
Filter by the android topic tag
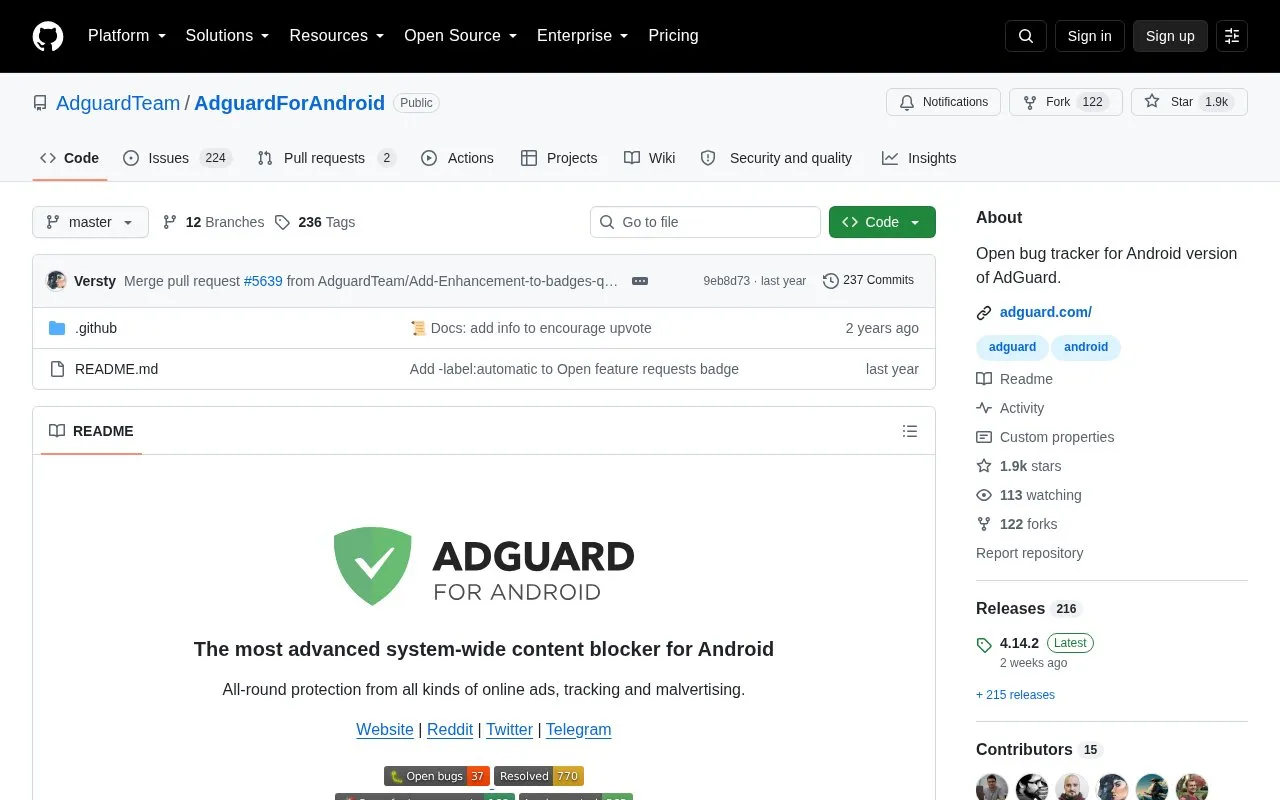click(1086, 347)
